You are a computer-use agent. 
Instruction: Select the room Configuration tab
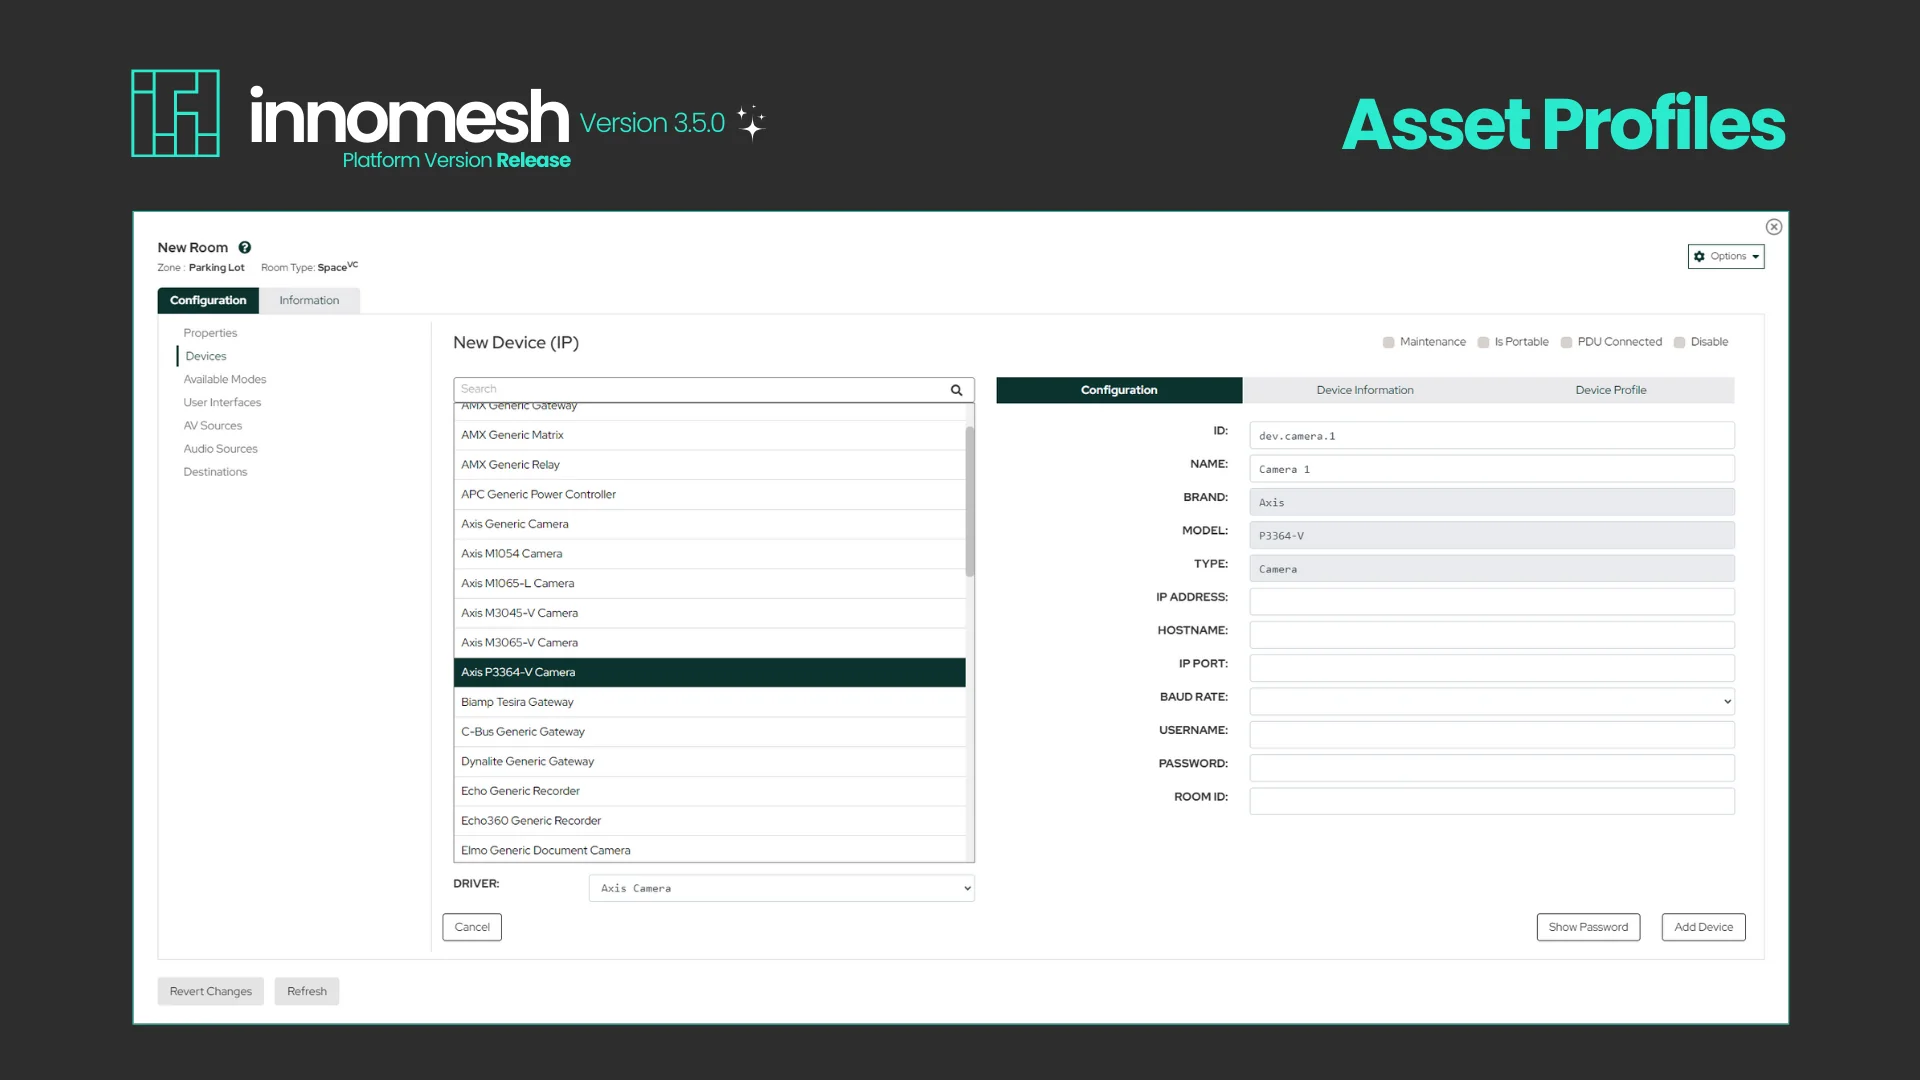pos(208,300)
